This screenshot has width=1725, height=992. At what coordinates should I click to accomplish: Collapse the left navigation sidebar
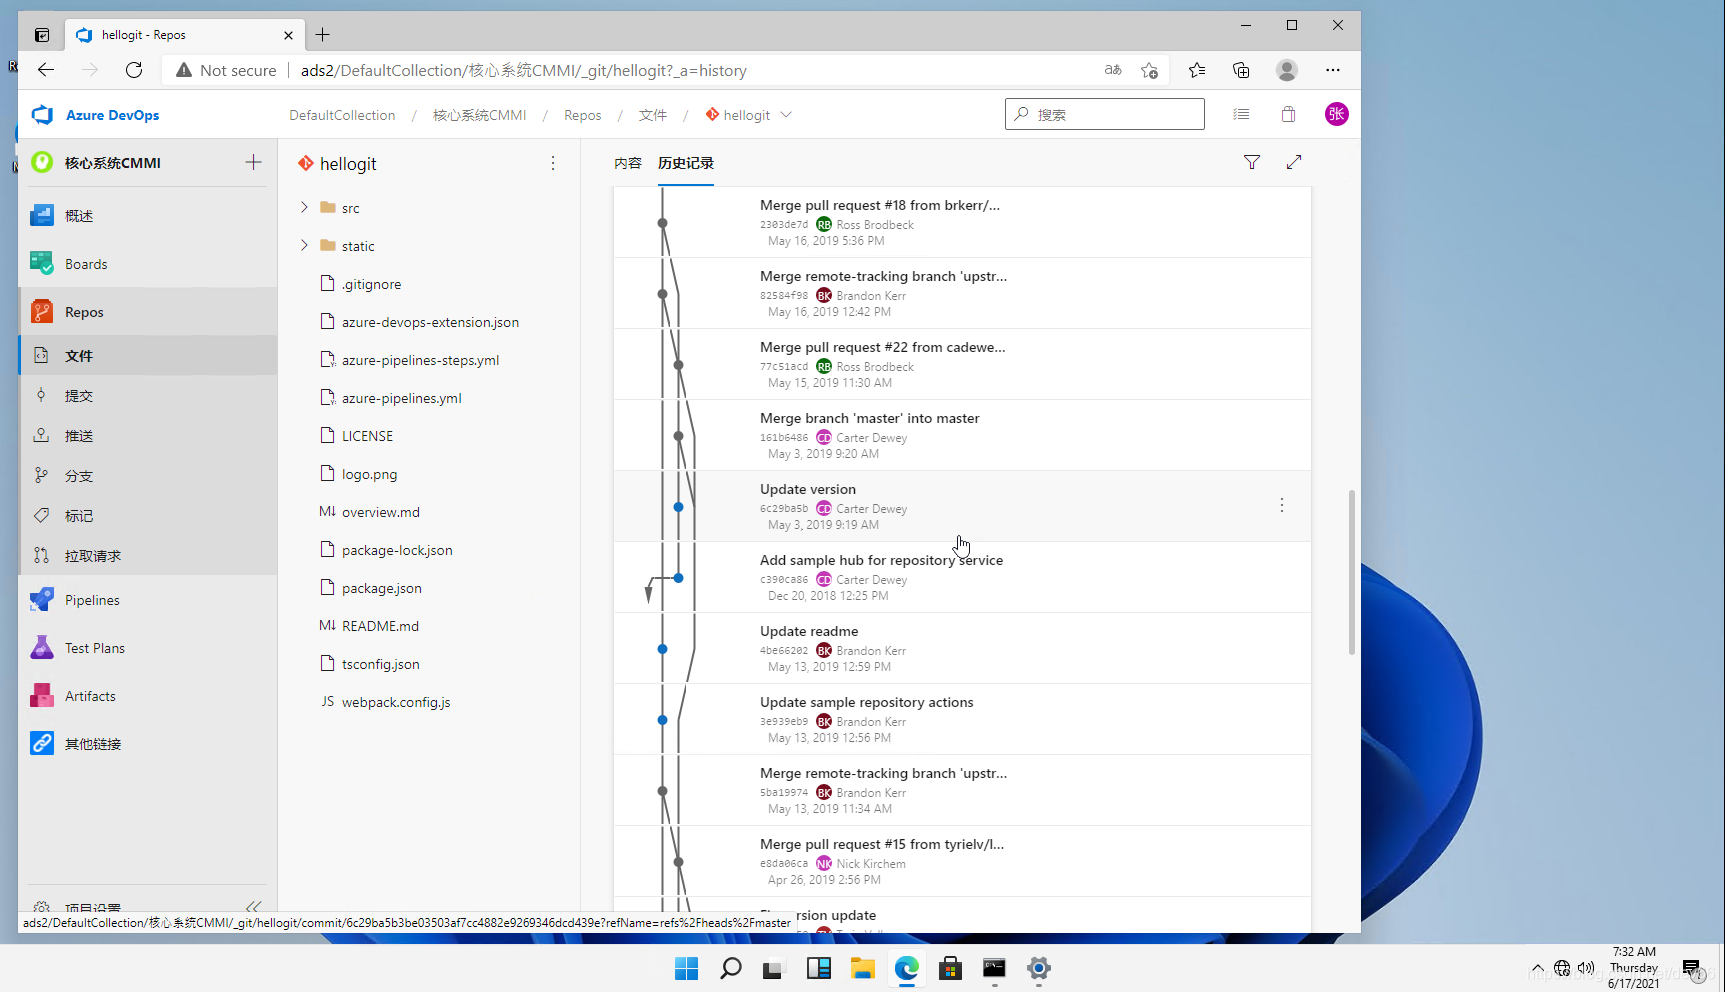pos(253,906)
